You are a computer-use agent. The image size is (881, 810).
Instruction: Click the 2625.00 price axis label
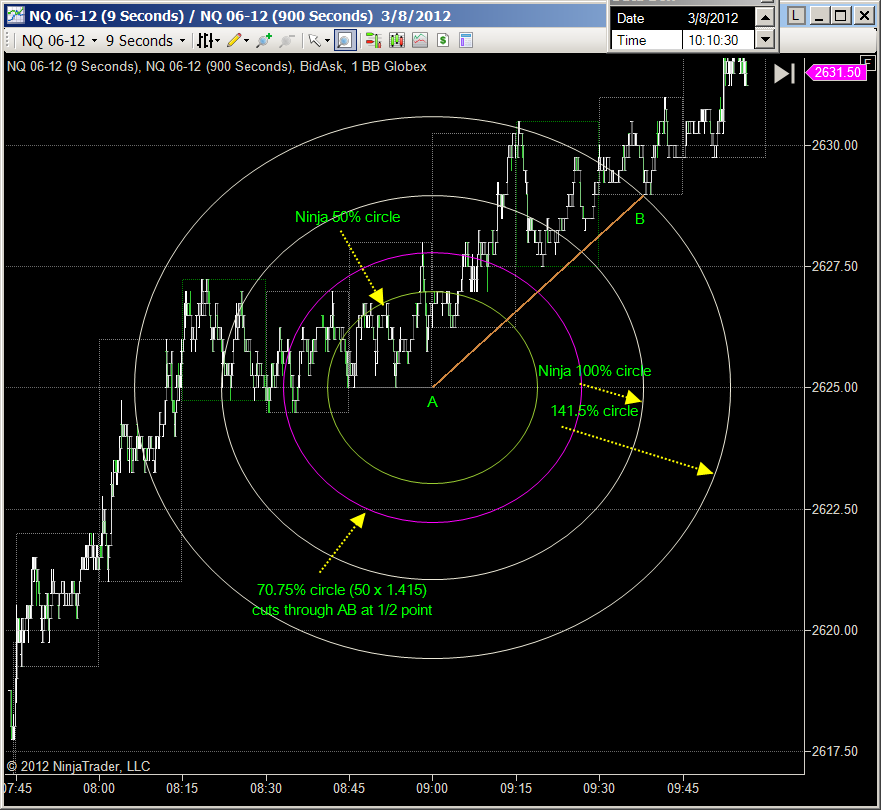tap(834, 388)
